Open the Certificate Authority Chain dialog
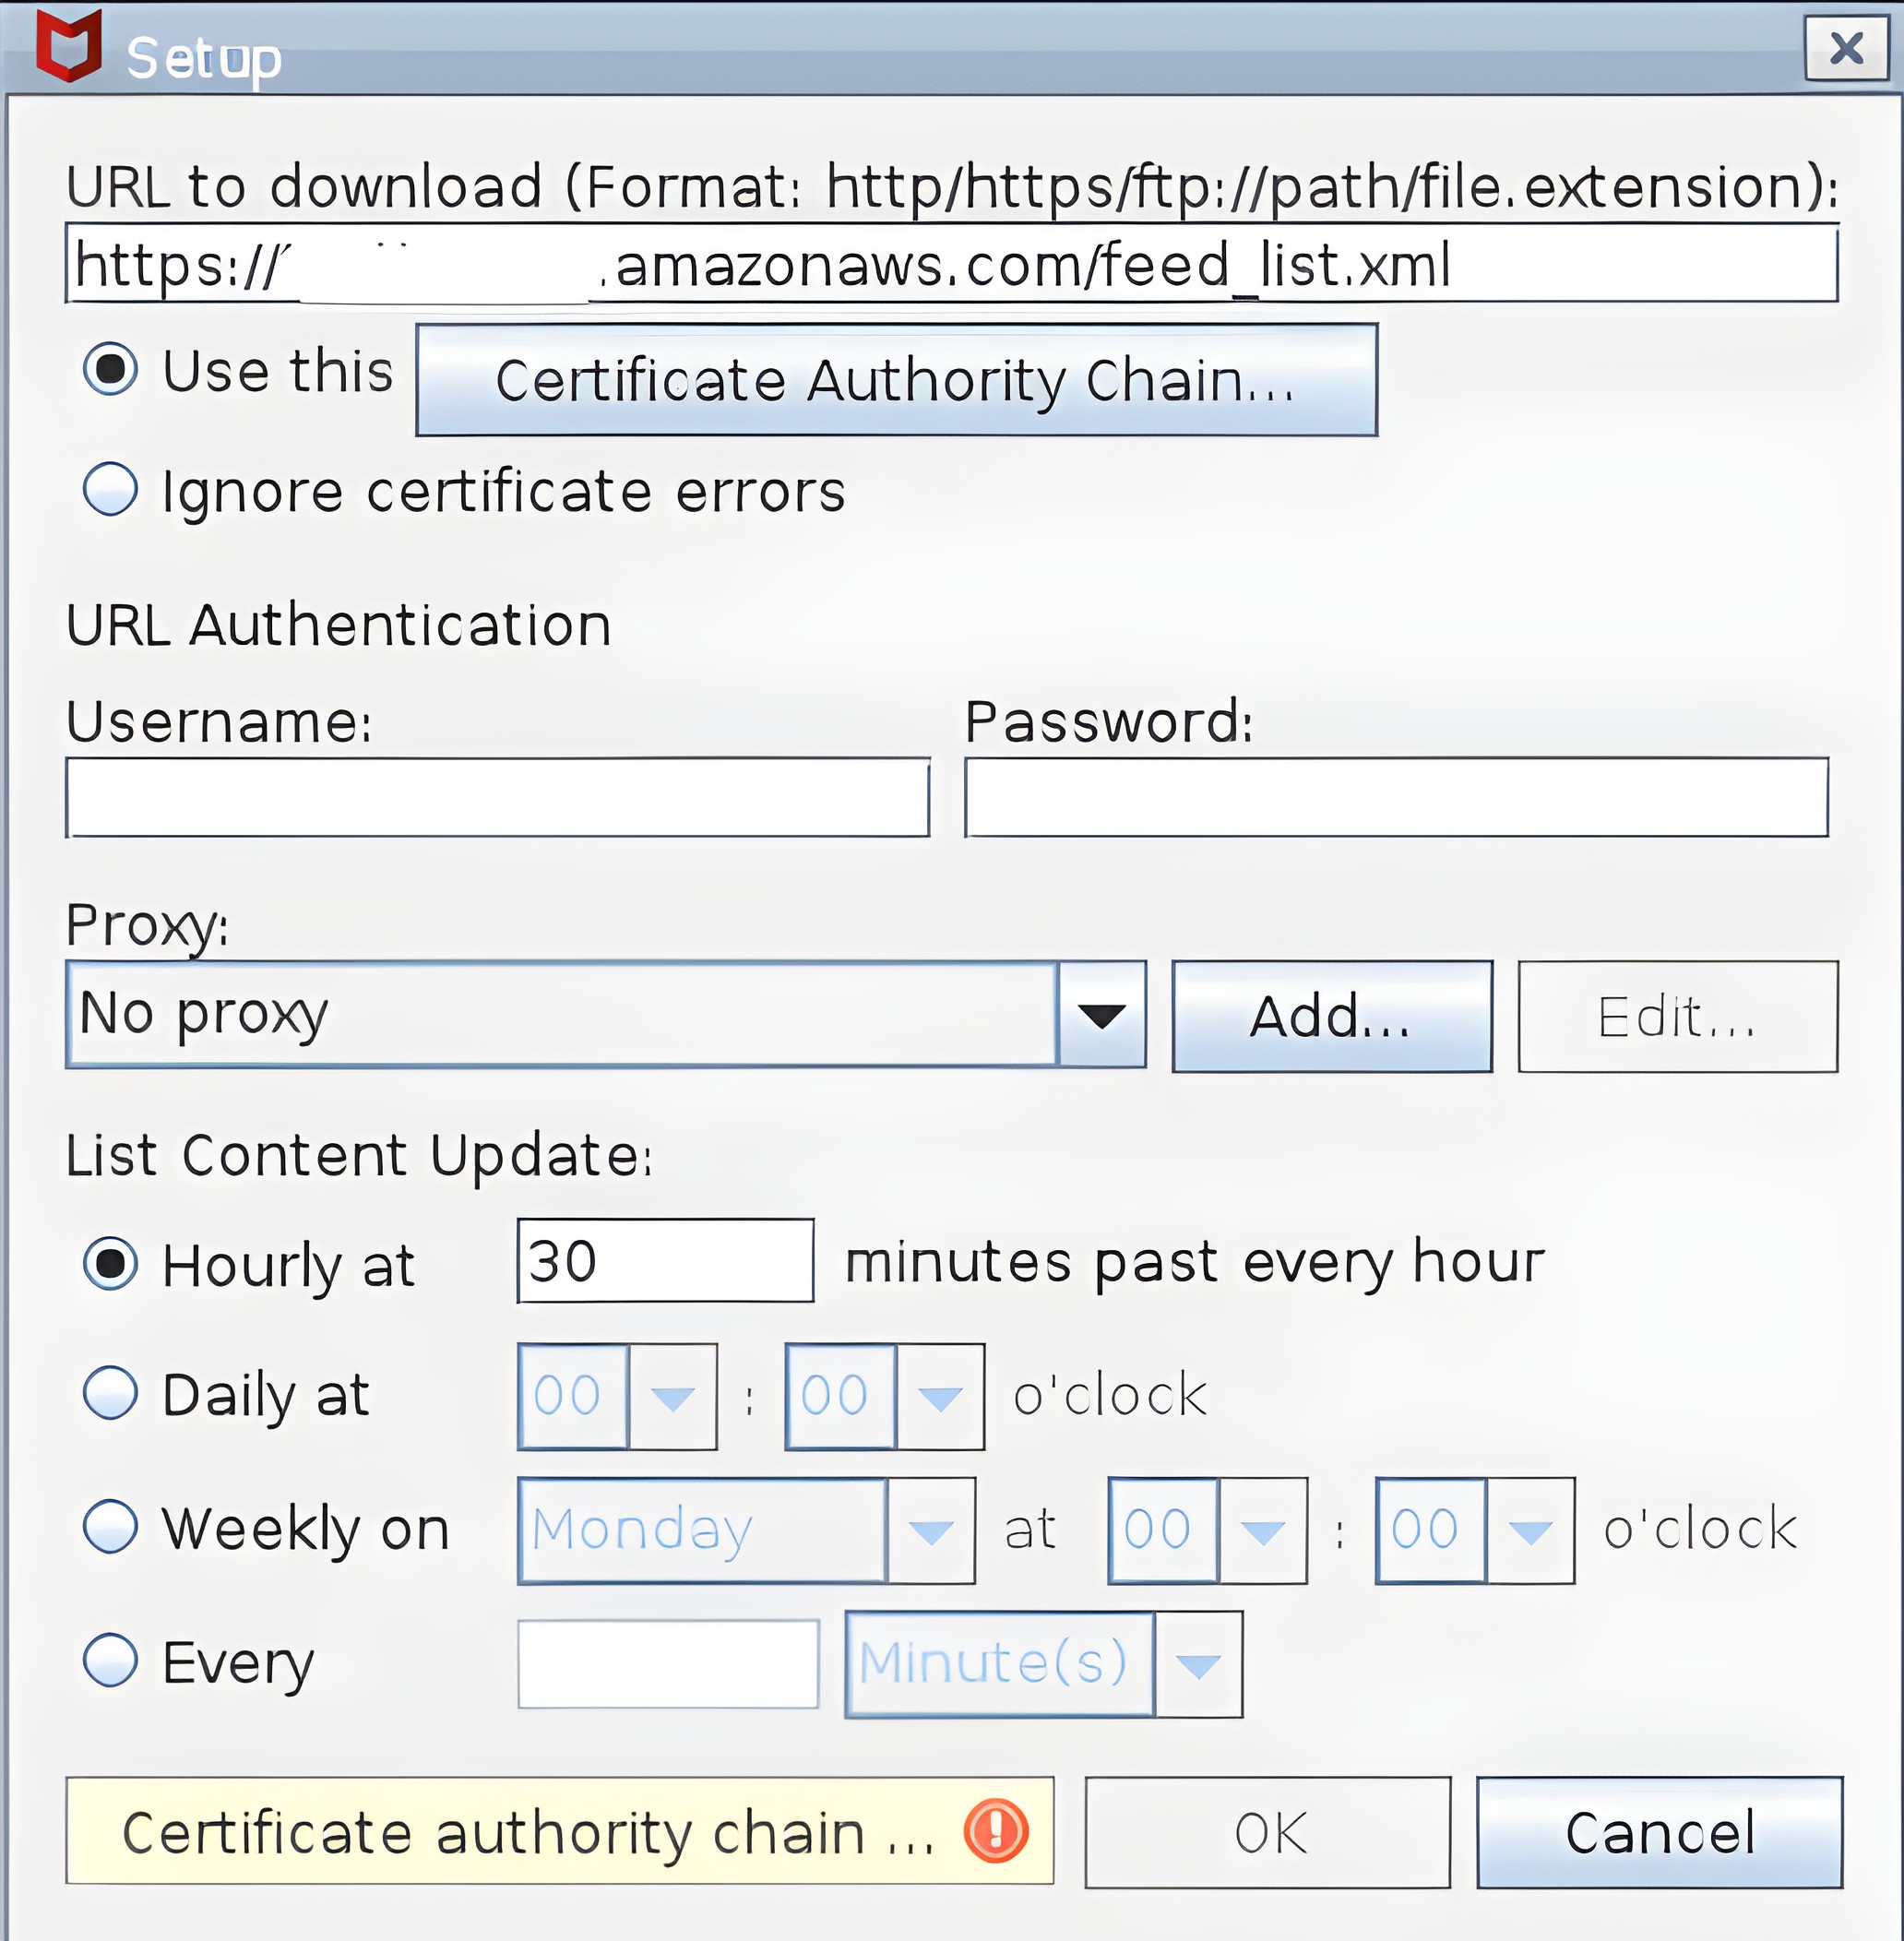The height and width of the screenshot is (1941, 1904). click(894, 380)
